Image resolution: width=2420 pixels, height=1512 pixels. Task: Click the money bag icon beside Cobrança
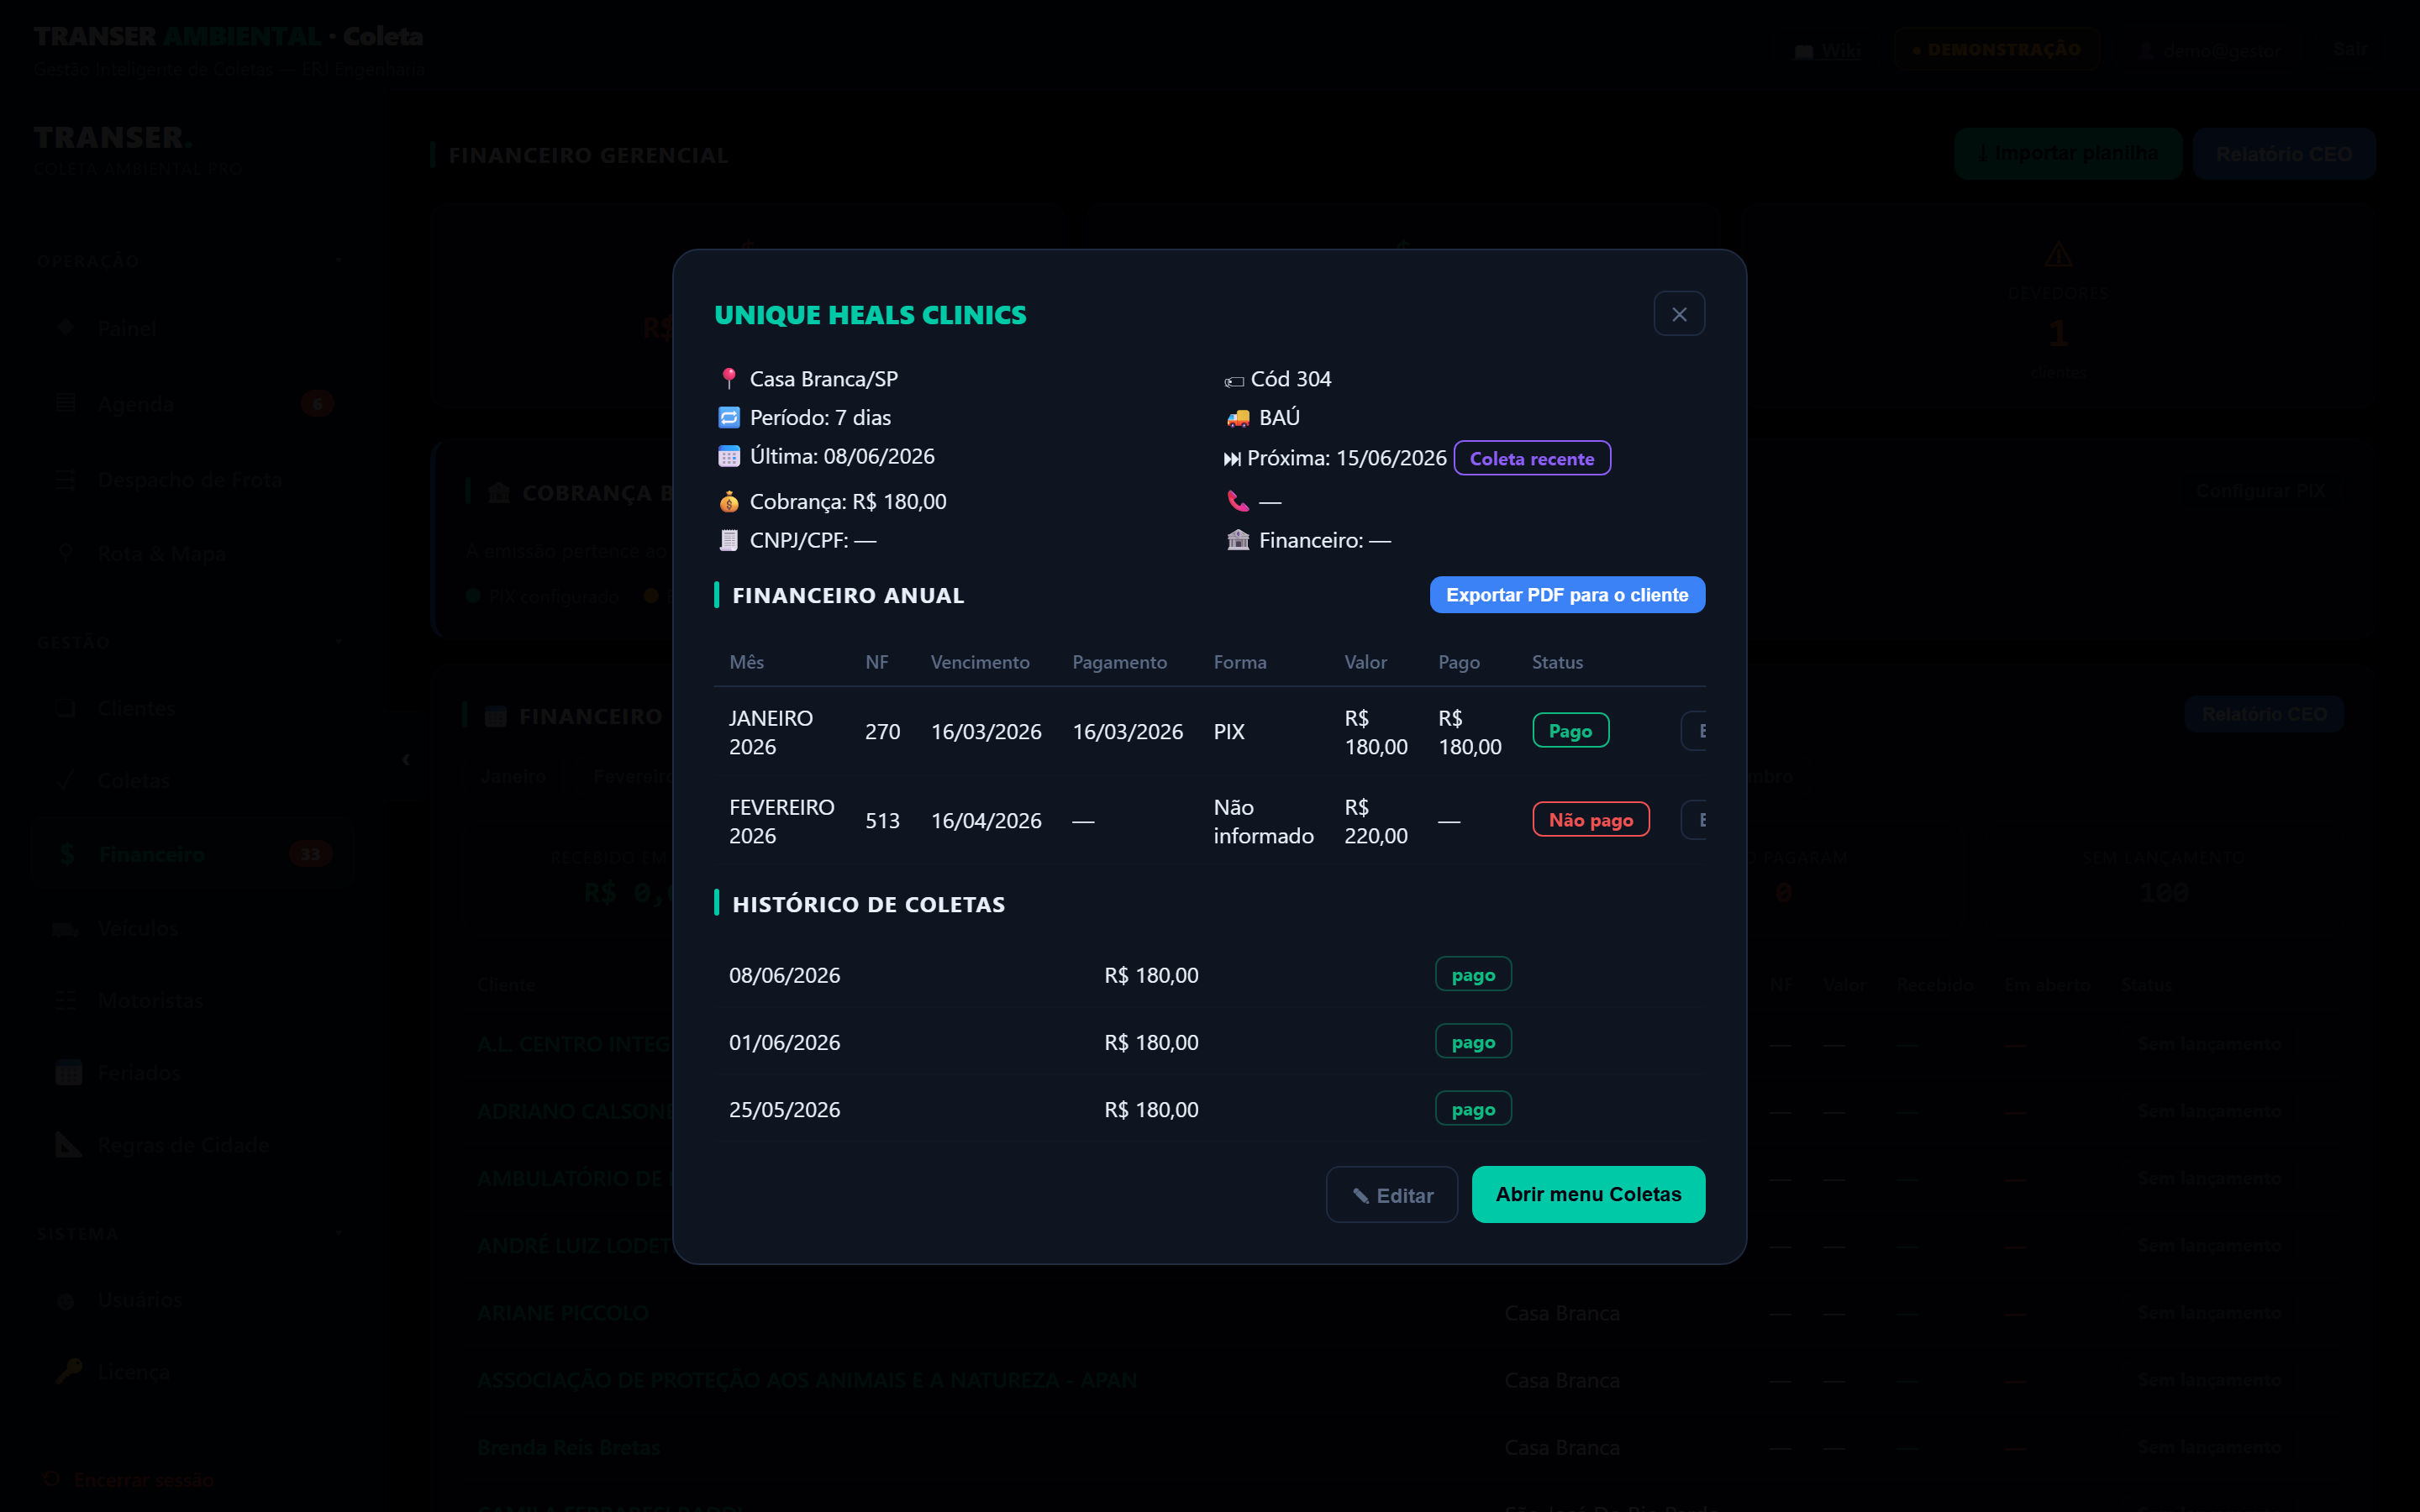pos(729,501)
